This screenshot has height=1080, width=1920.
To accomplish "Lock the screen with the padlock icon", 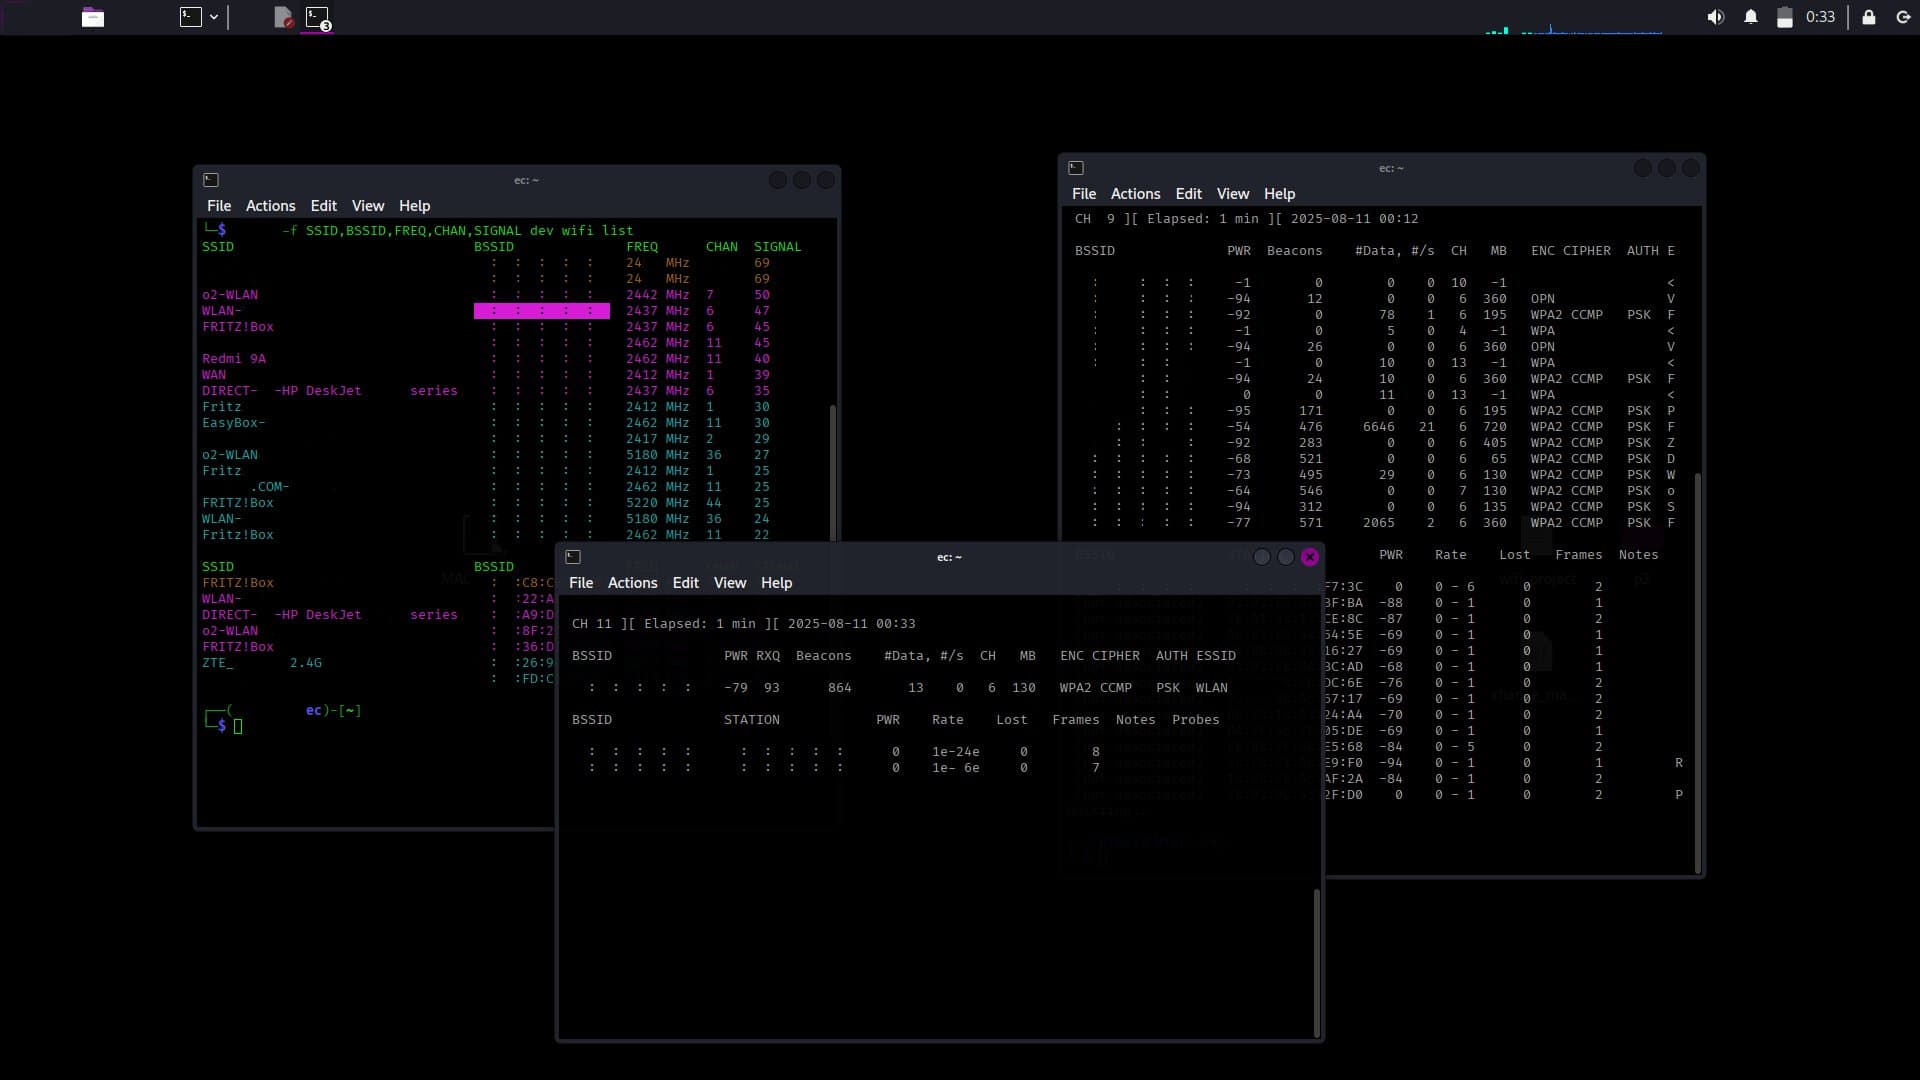I will coord(1869,17).
